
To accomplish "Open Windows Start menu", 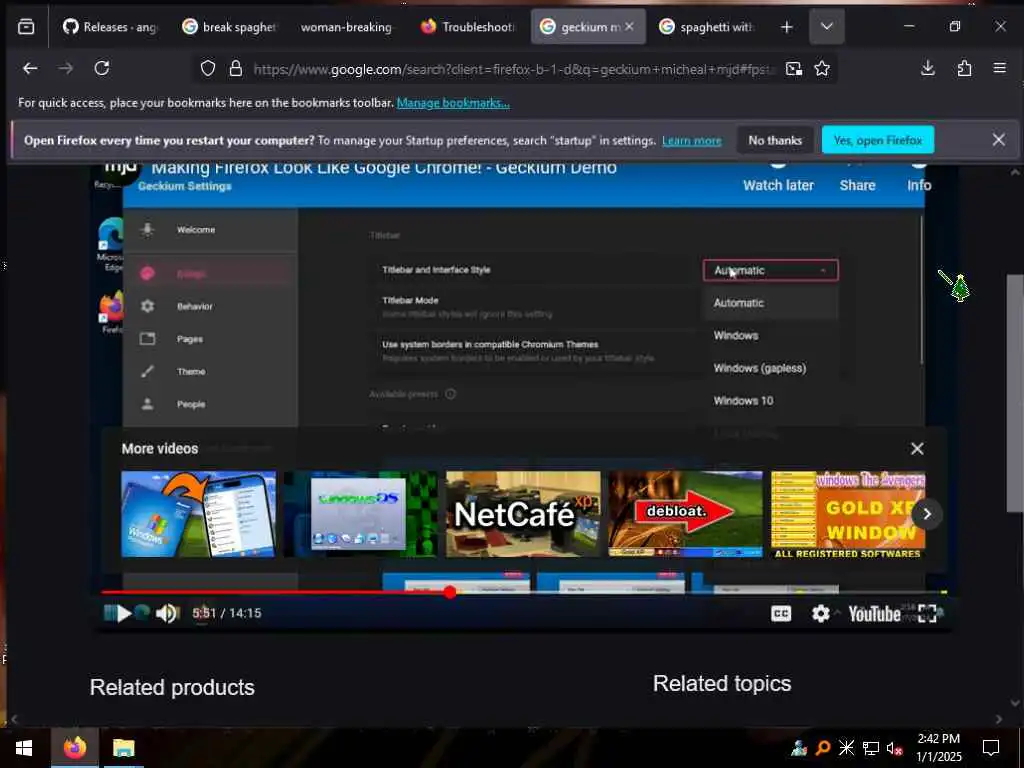I will click(x=24, y=748).
